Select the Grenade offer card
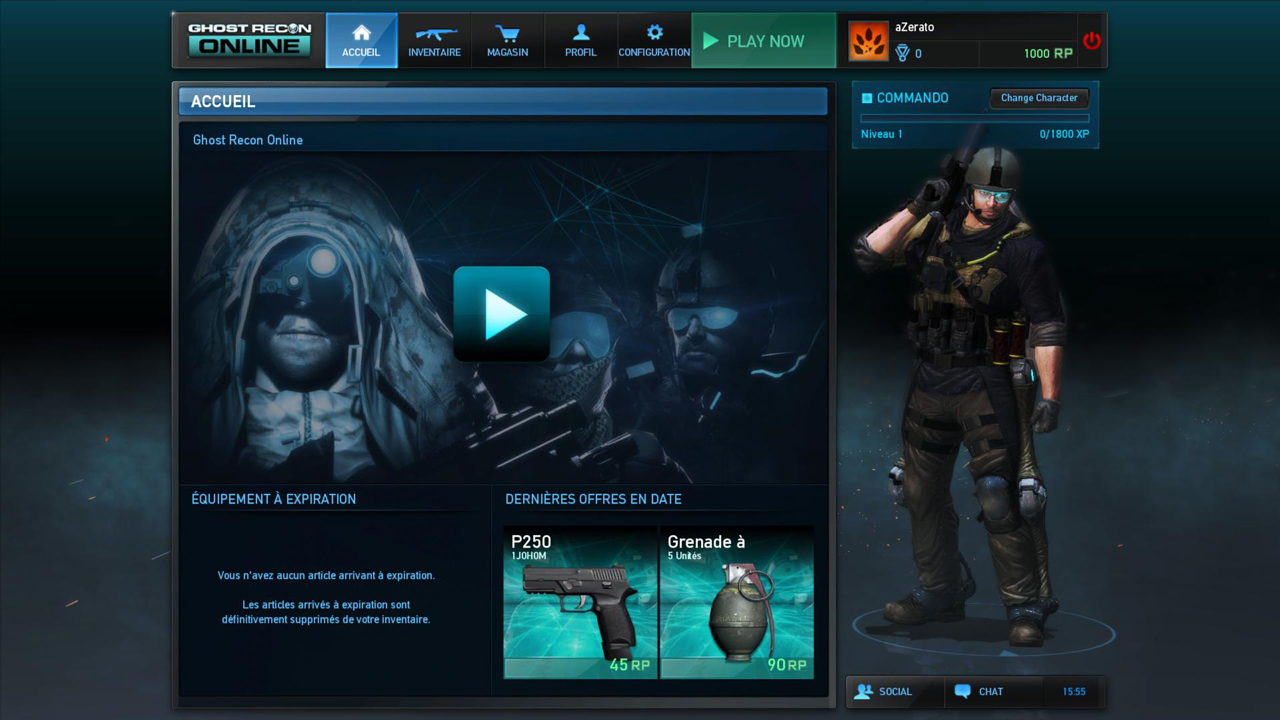The height and width of the screenshot is (720, 1280). [x=737, y=602]
